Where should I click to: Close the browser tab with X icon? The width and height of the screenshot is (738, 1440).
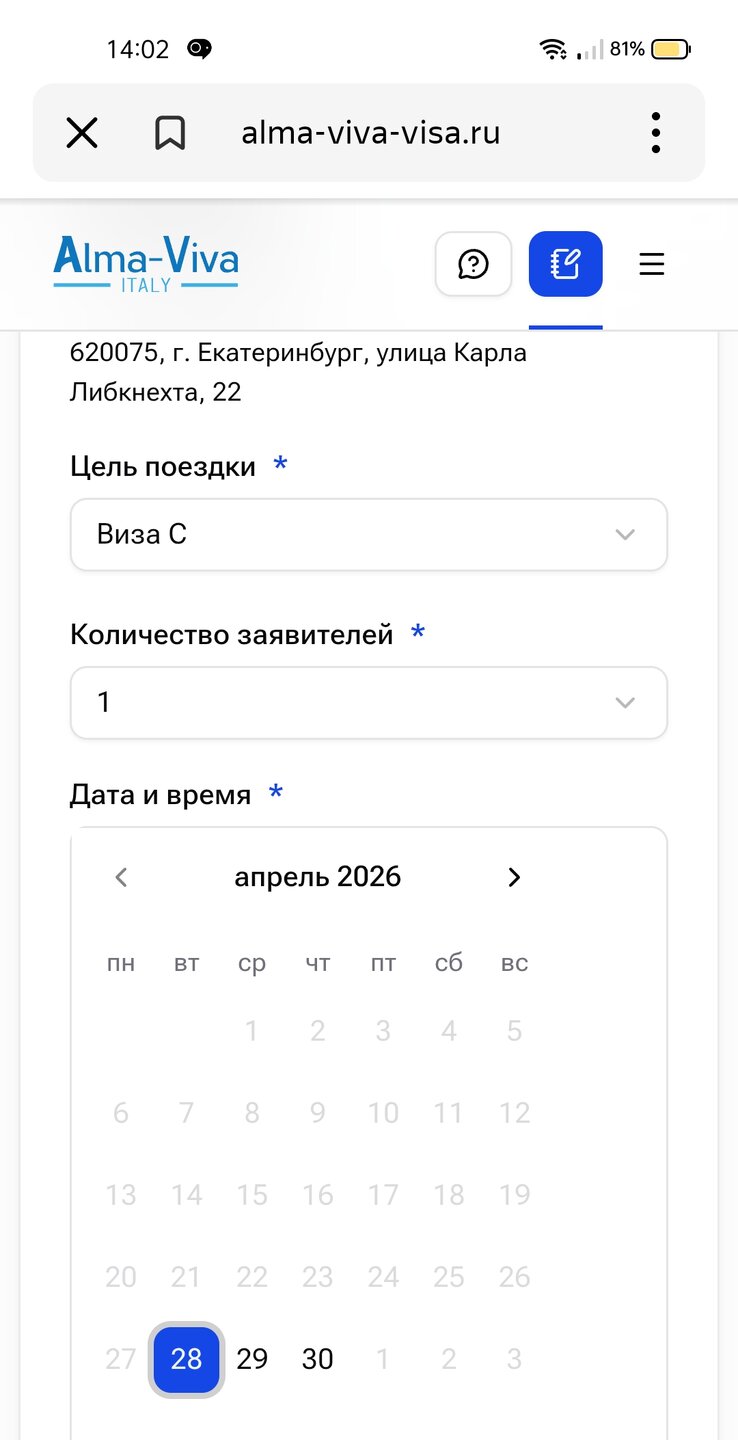coord(82,132)
